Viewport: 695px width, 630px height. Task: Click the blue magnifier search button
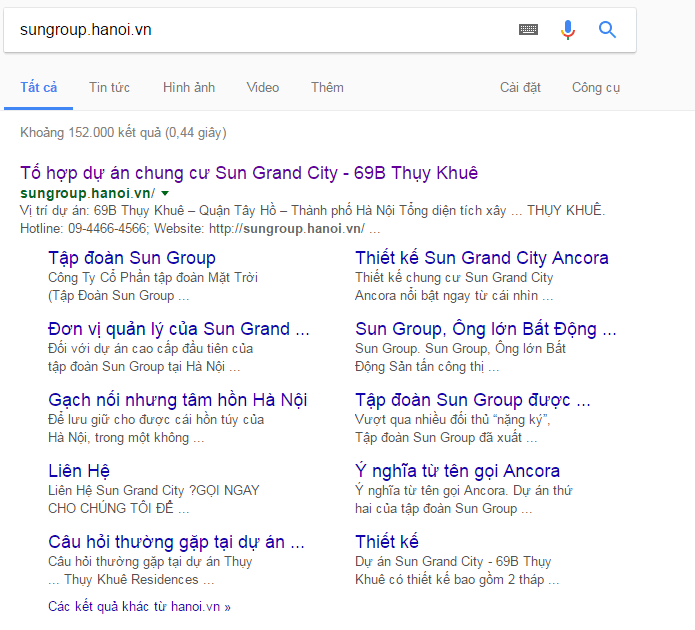click(x=607, y=30)
